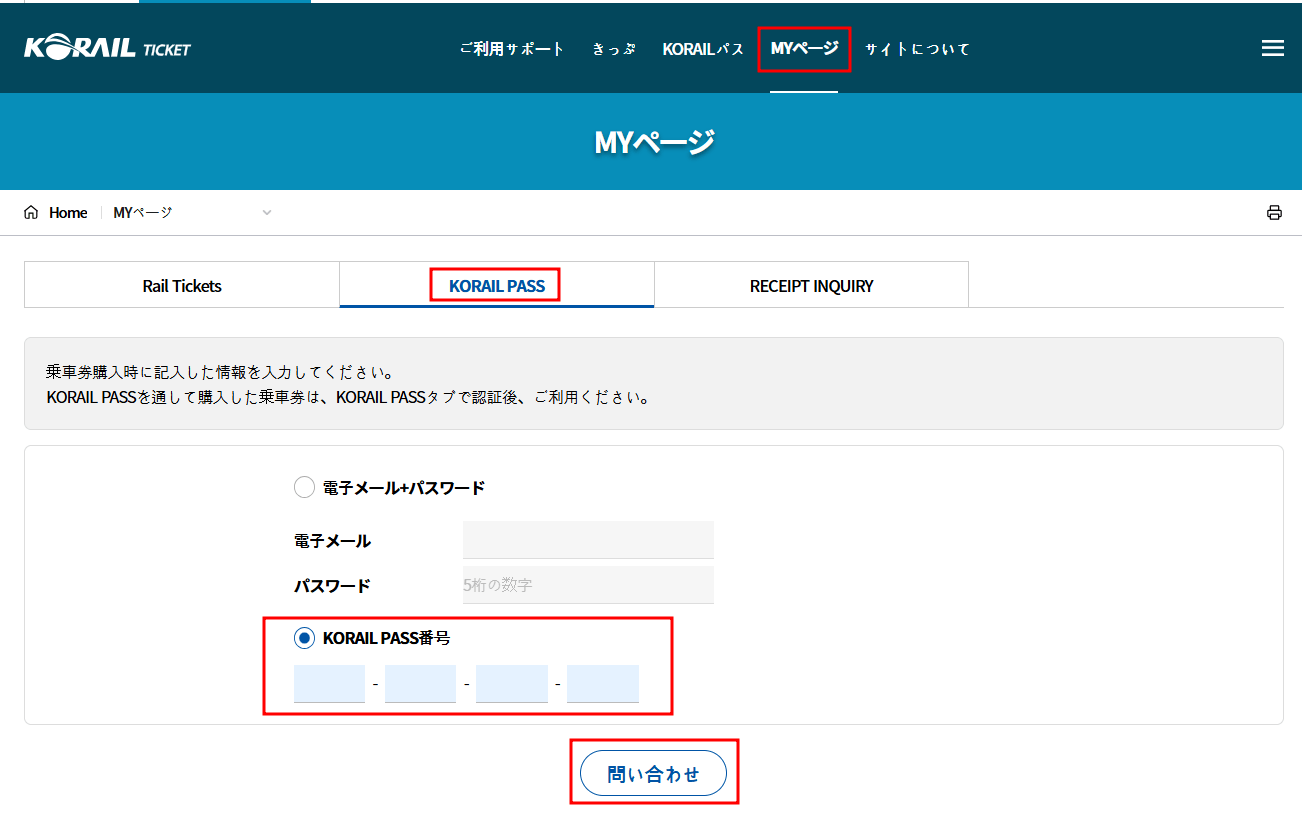The height and width of the screenshot is (813, 1302).
Task: Open the サイトについて menu
Action: click(917, 49)
